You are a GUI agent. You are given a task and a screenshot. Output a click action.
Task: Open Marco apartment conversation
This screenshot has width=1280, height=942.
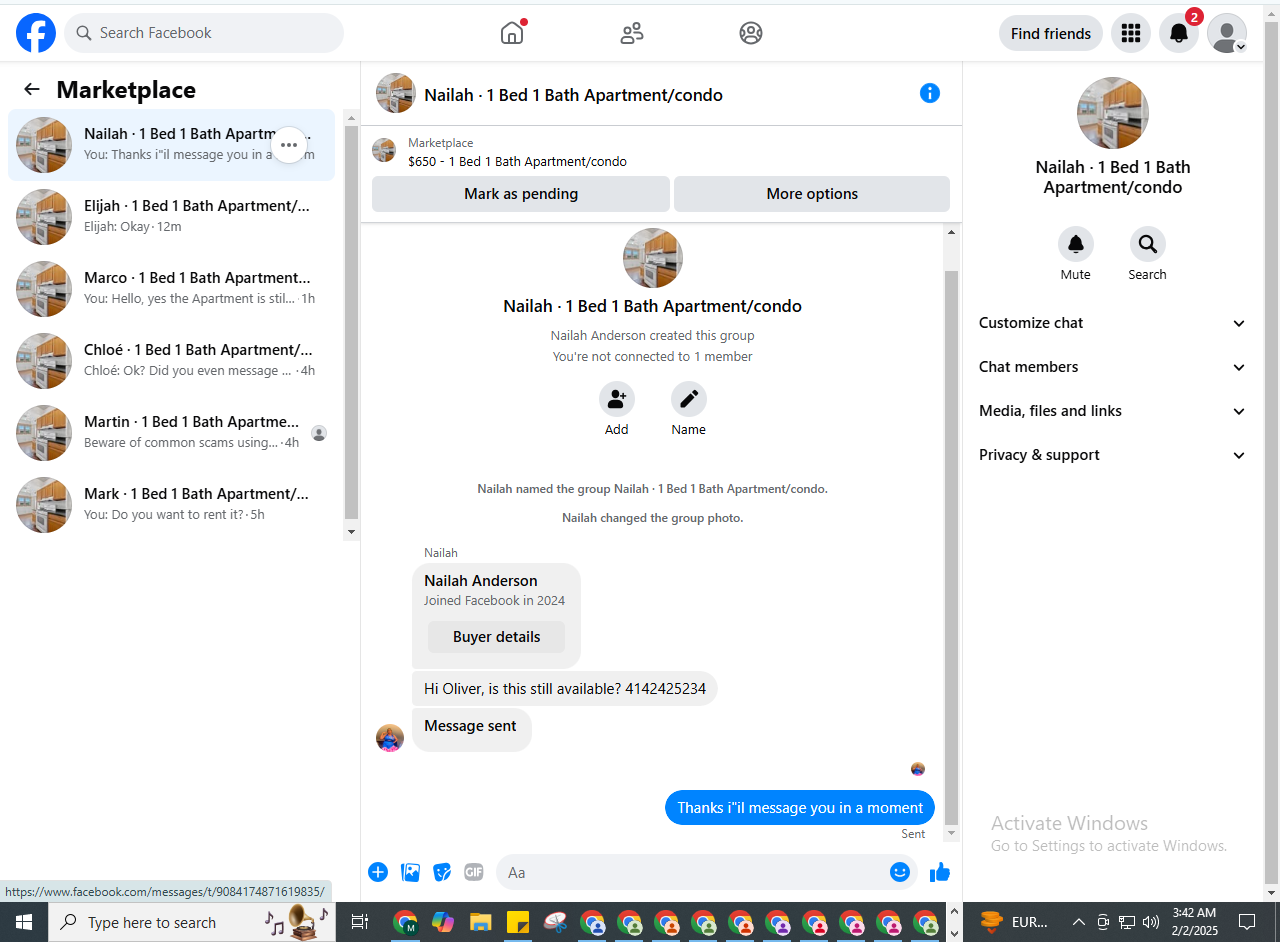click(171, 289)
